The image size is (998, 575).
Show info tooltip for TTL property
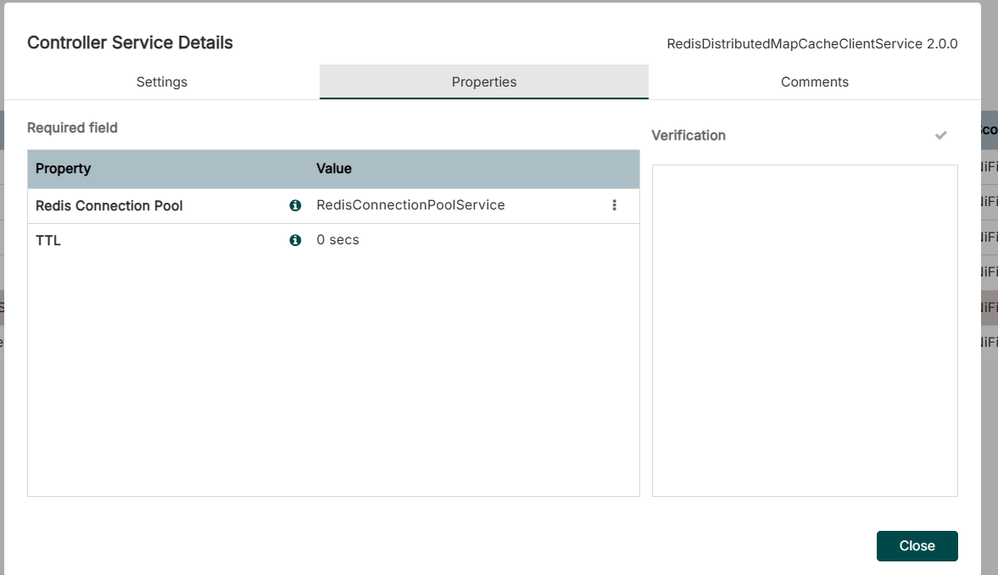pyautogui.click(x=295, y=240)
